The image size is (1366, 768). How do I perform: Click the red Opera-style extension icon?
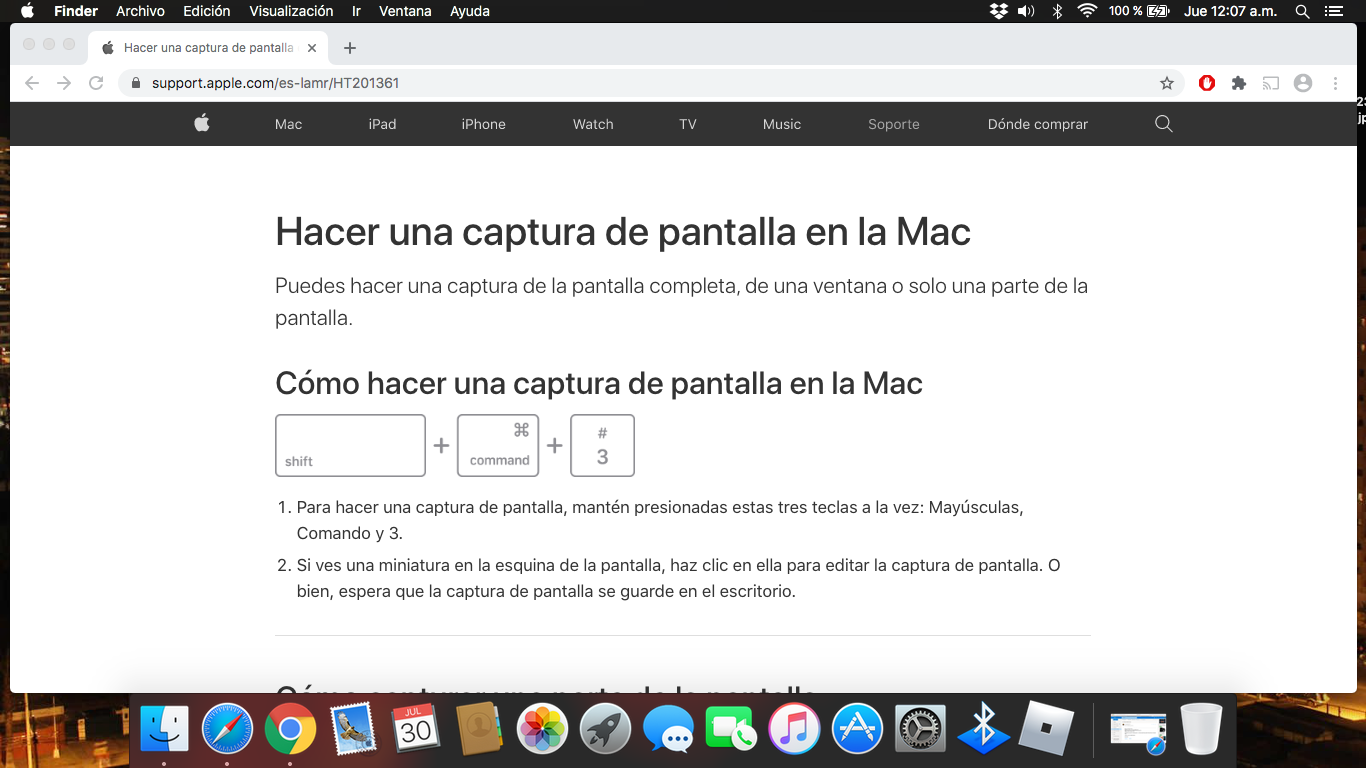(x=1207, y=83)
